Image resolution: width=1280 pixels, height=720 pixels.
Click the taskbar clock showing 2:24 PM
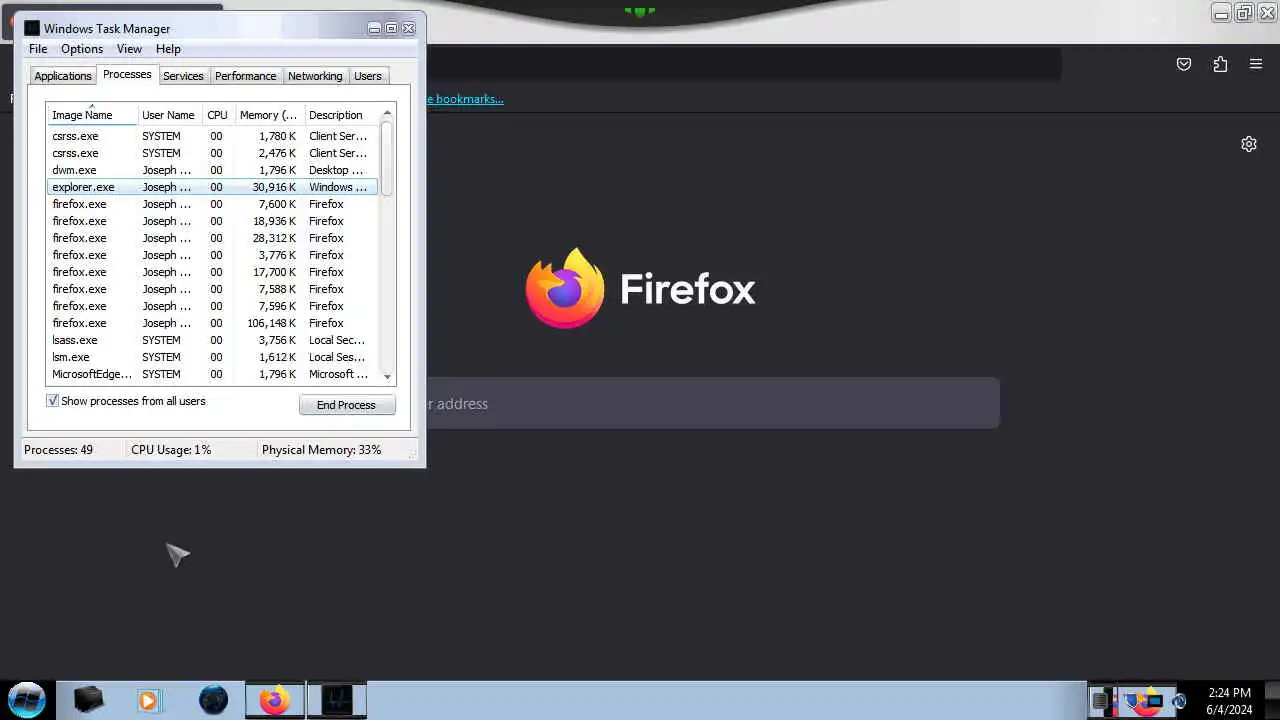click(x=1229, y=700)
